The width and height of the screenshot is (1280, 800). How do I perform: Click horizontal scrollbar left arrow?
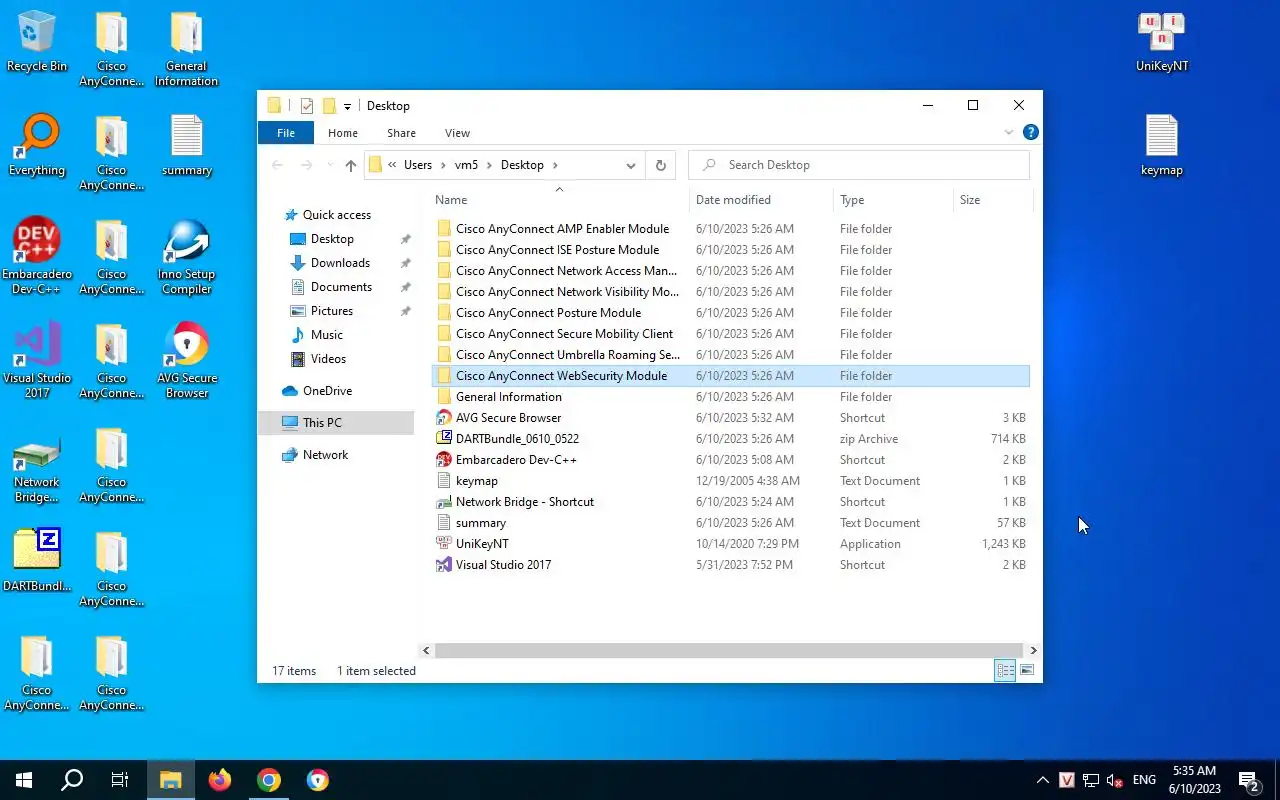click(426, 650)
